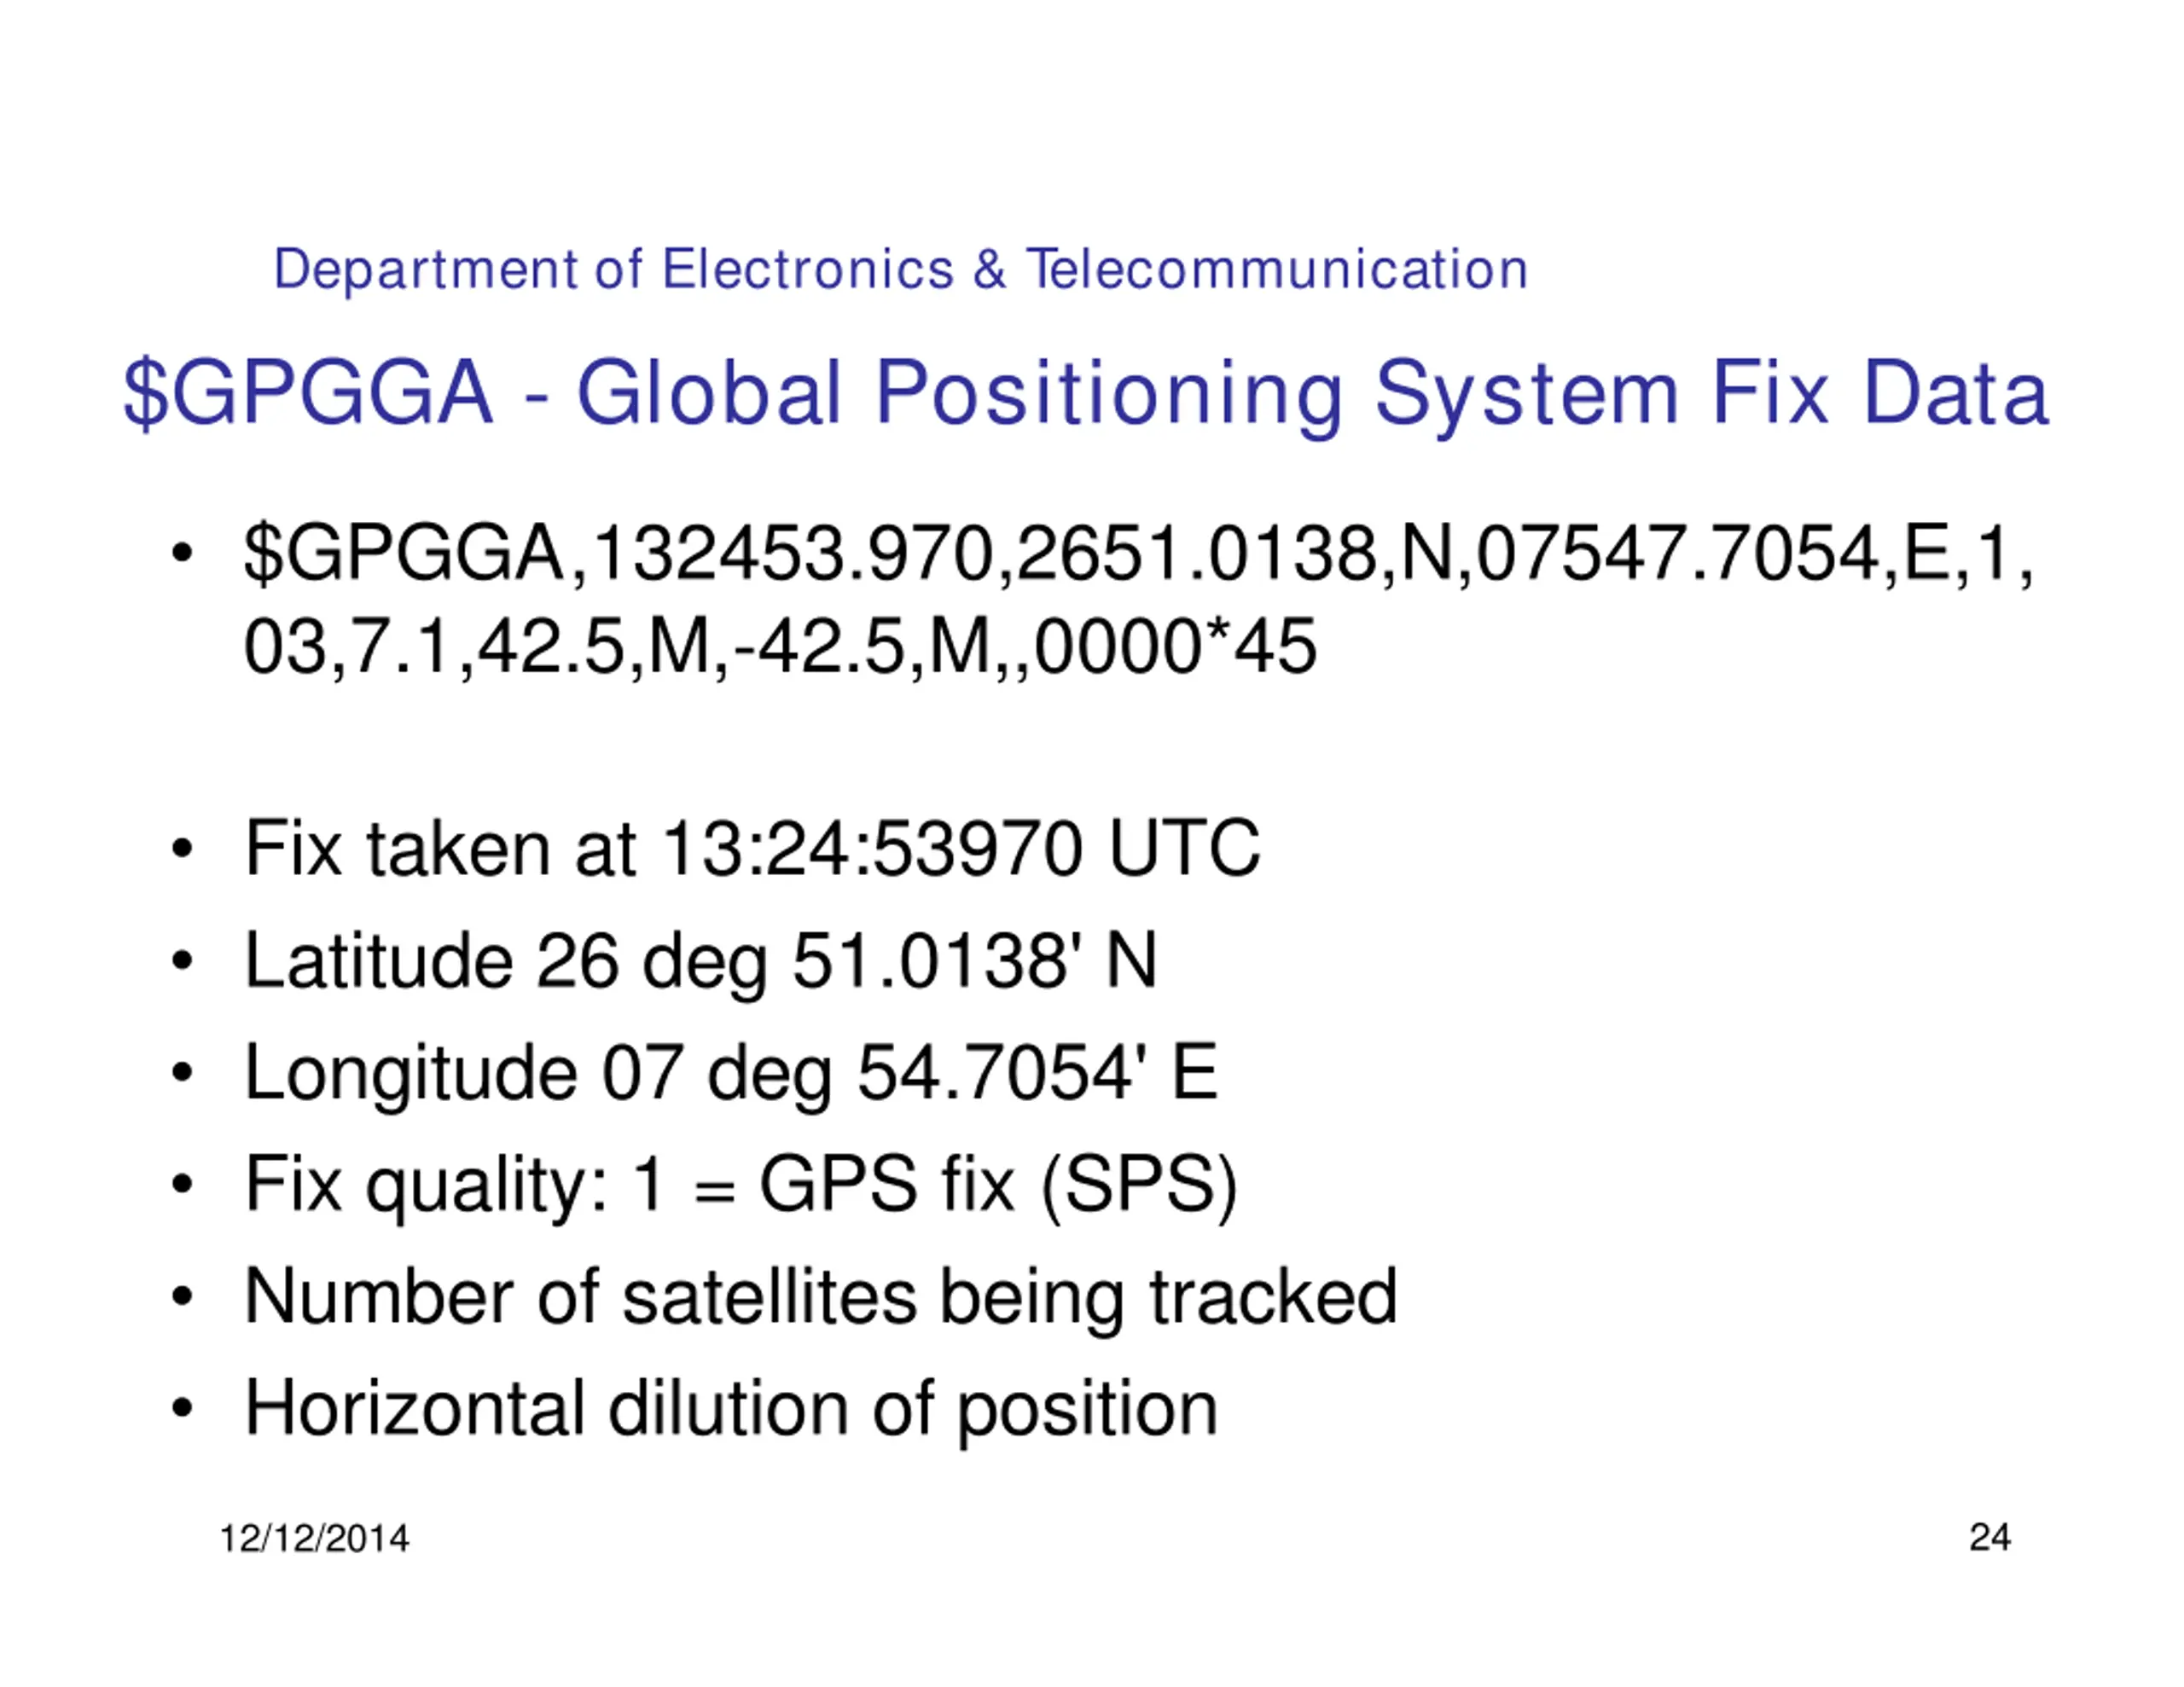The image size is (2184, 1687).
Task: Click the Latitude 26 deg 51.0138' N line
Action: (701, 962)
